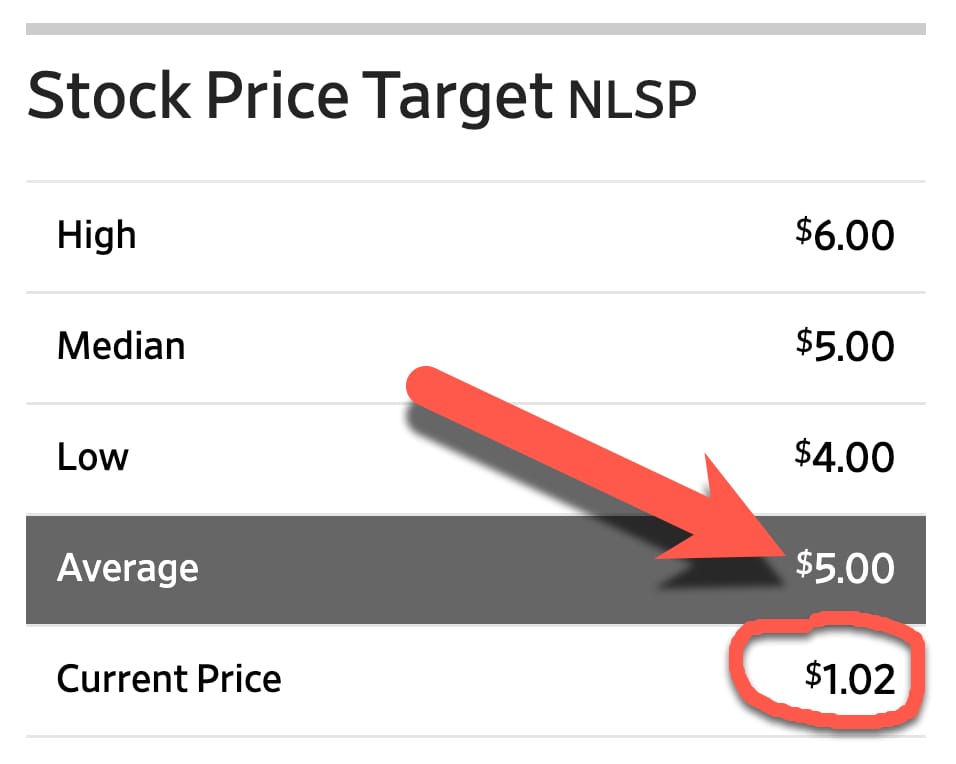956x764 pixels.
Task: Select the Average label in dark row
Action: 128,569
